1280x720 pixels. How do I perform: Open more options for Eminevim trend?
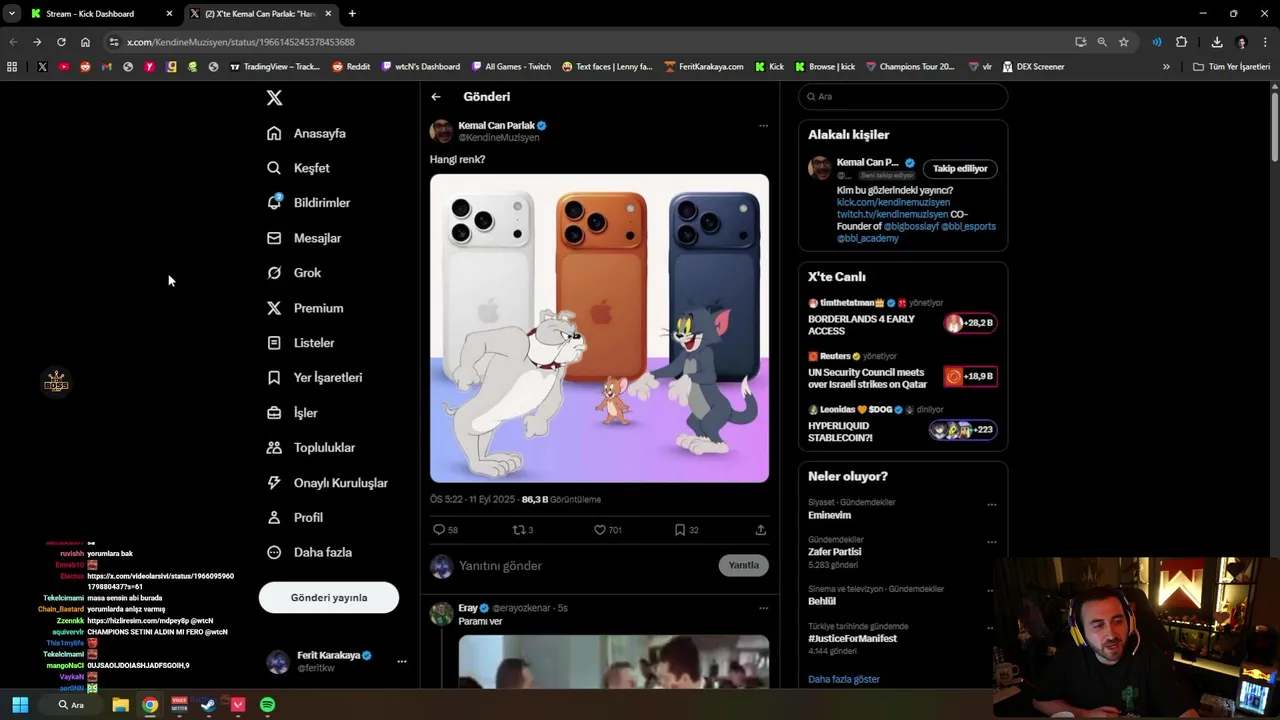point(992,505)
